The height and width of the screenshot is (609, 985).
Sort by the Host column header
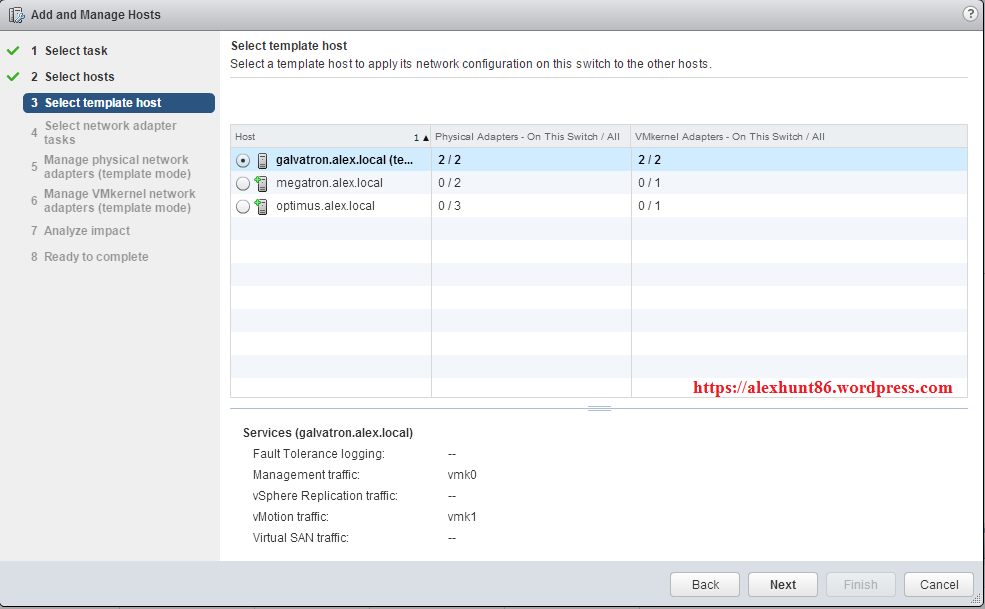click(320, 137)
